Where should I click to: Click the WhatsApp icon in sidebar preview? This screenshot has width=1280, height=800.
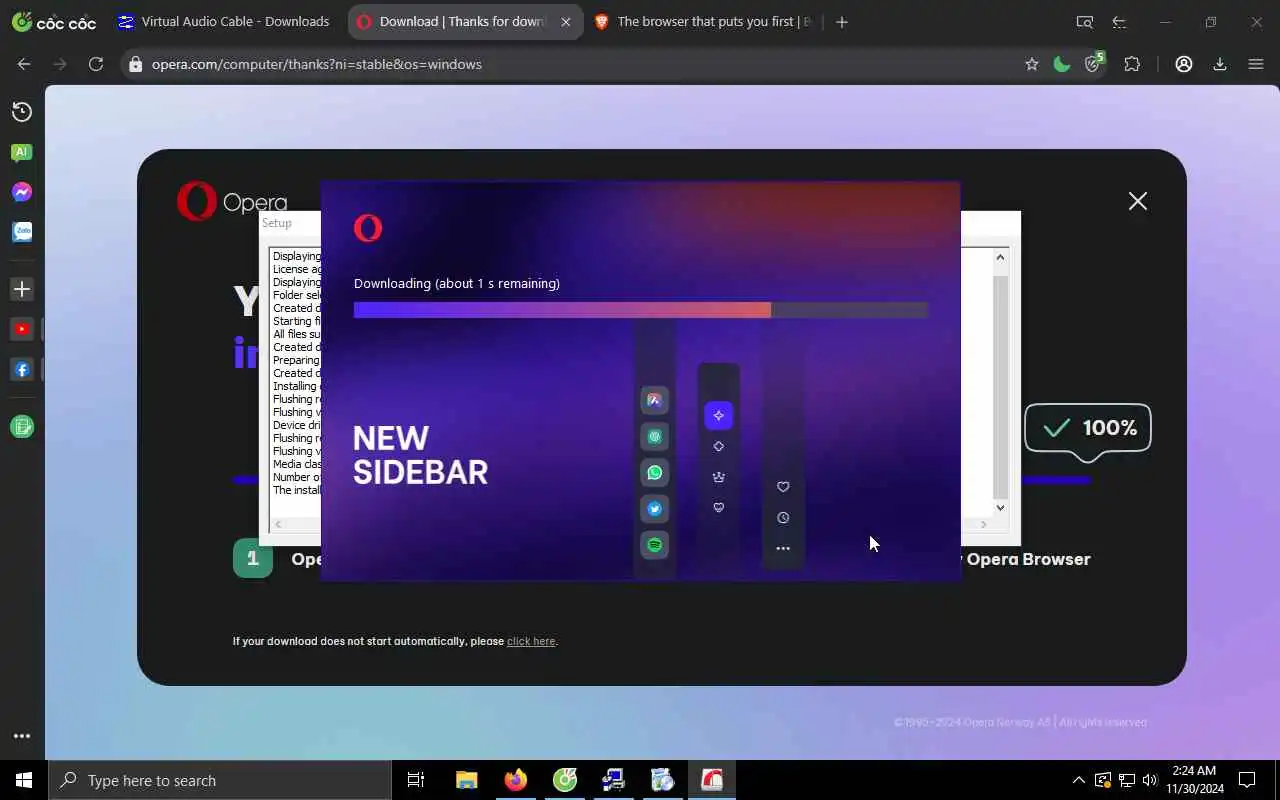tap(655, 473)
